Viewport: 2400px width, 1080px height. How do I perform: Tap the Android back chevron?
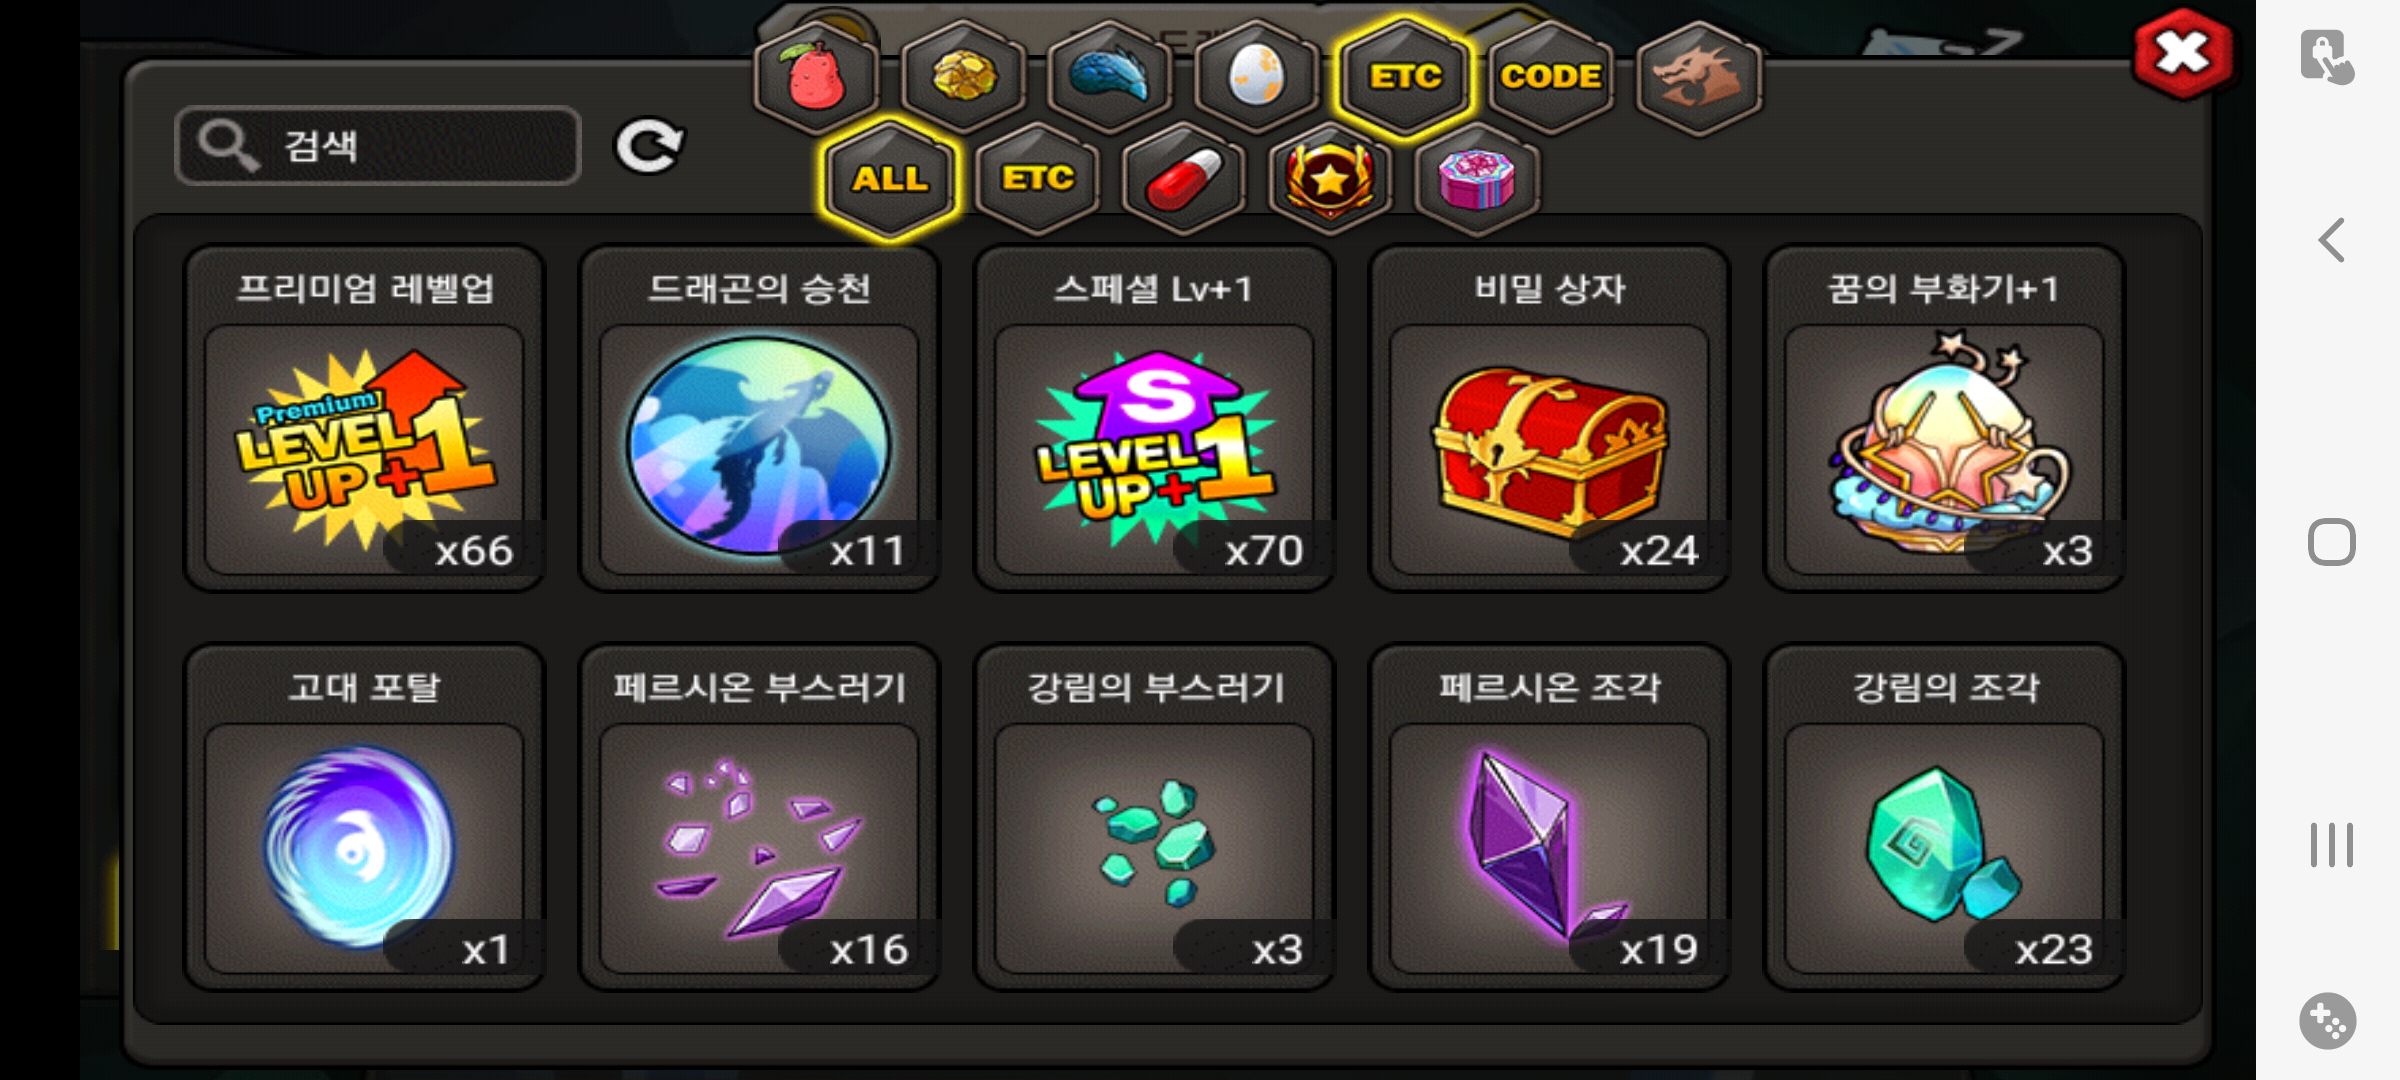pos(2331,240)
